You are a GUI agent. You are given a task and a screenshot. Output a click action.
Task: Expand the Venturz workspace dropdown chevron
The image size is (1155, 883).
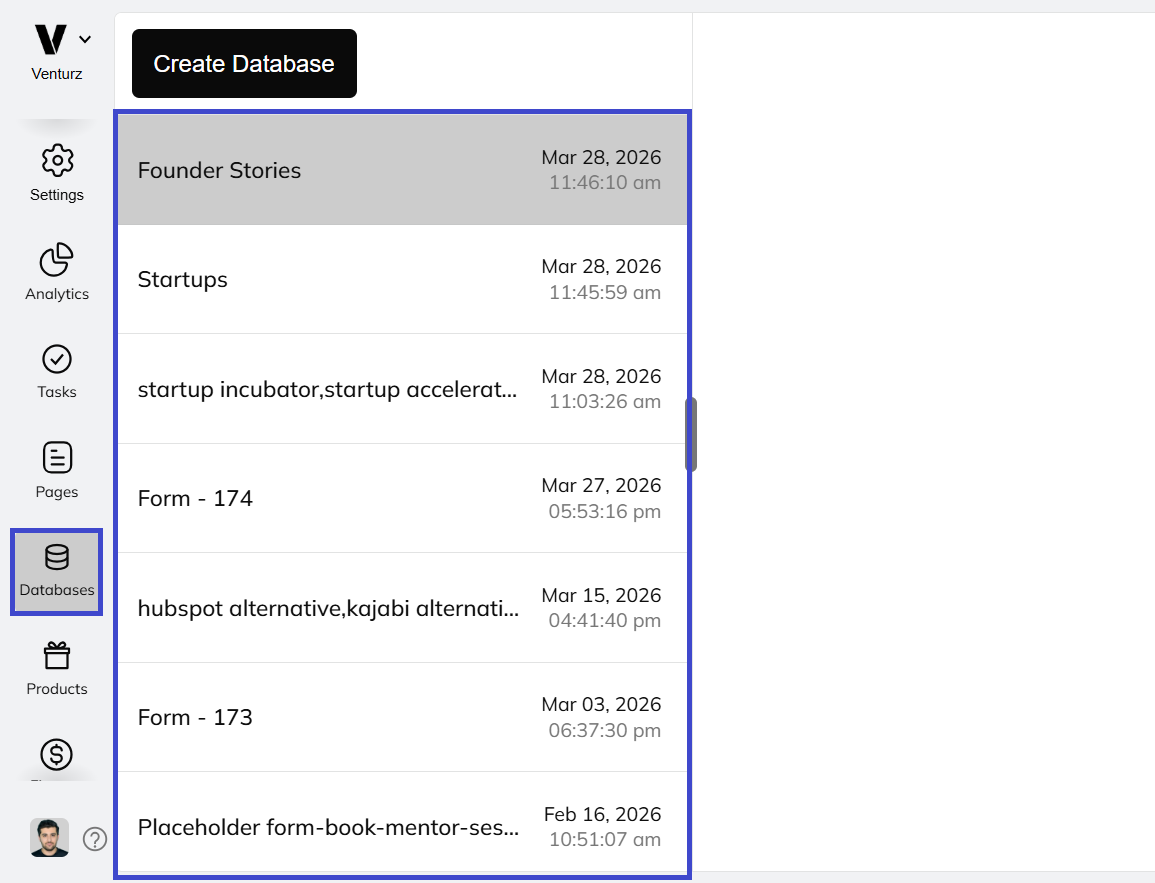85,39
